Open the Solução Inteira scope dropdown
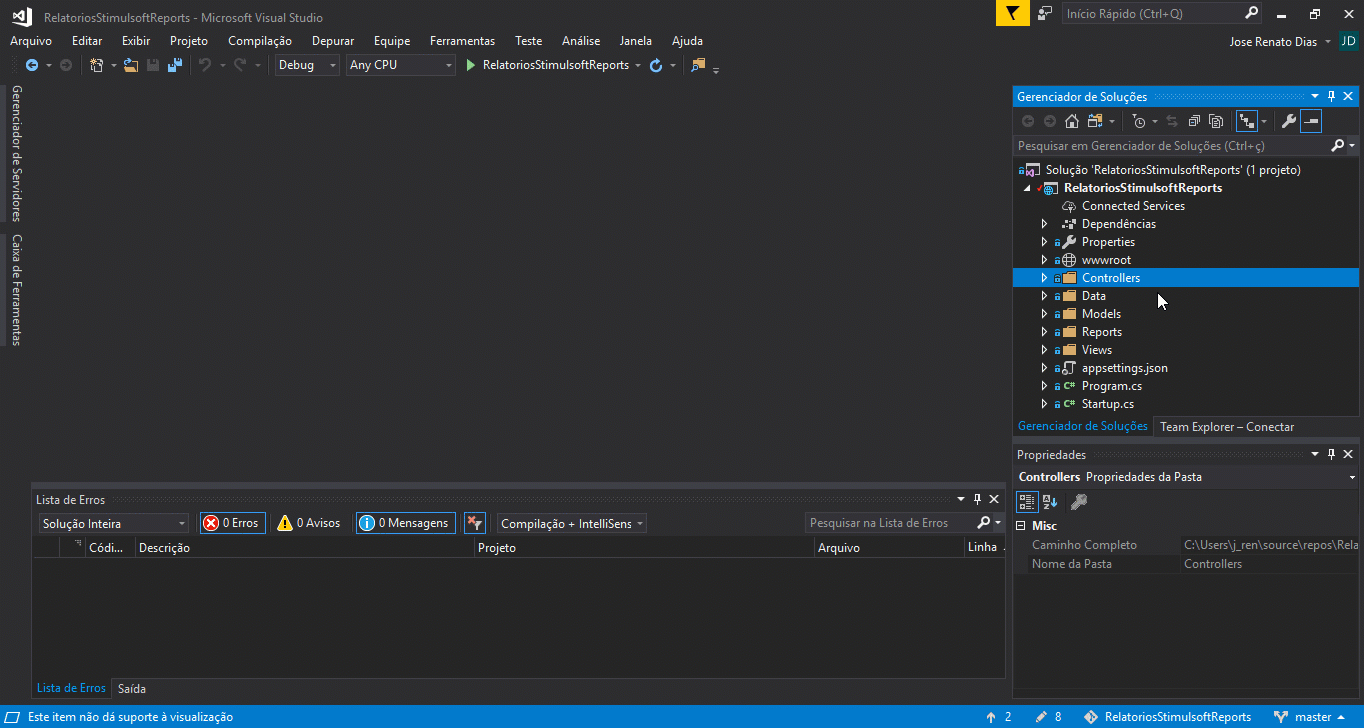The width and height of the screenshot is (1364, 728). pos(113,523)
